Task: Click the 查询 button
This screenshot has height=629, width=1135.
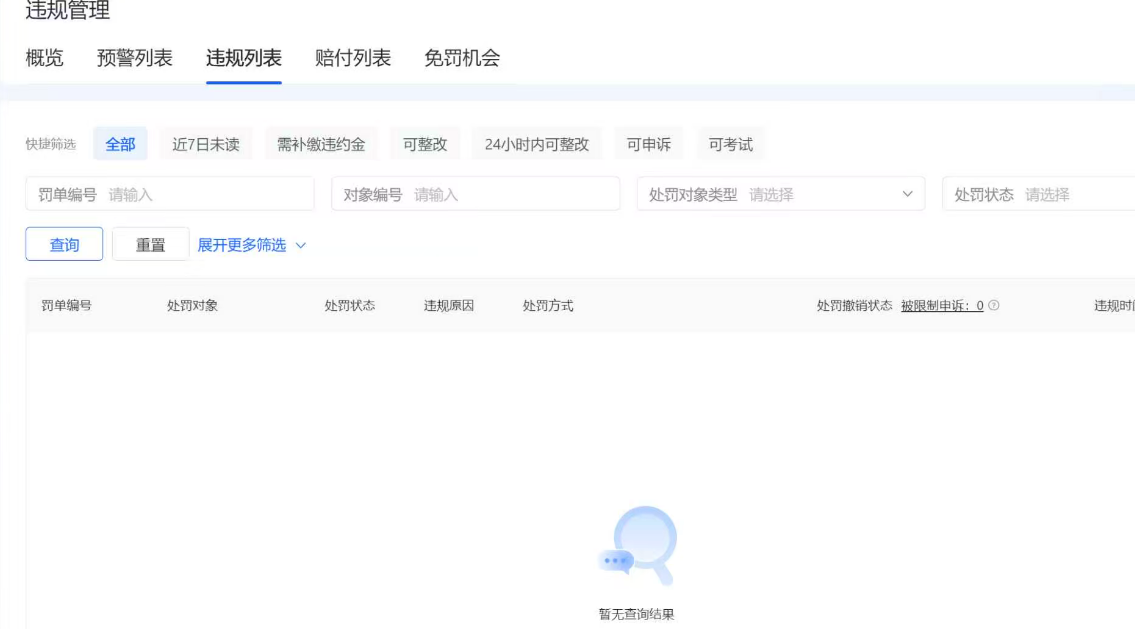Action: click(x=64, y=245)
